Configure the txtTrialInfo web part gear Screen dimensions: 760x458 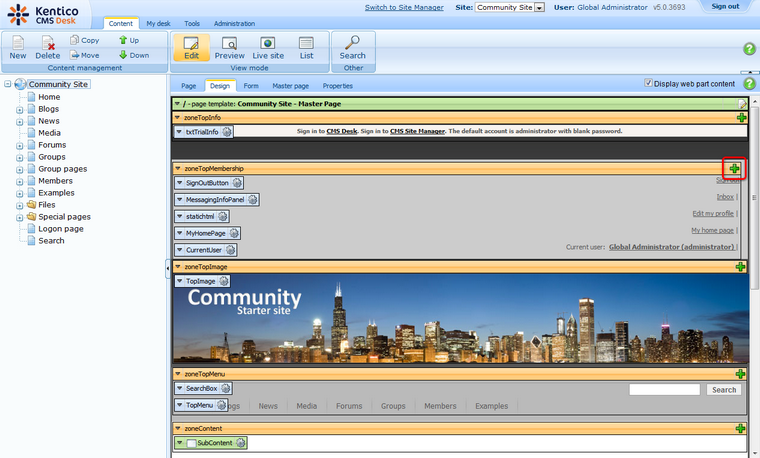point(226,132)
